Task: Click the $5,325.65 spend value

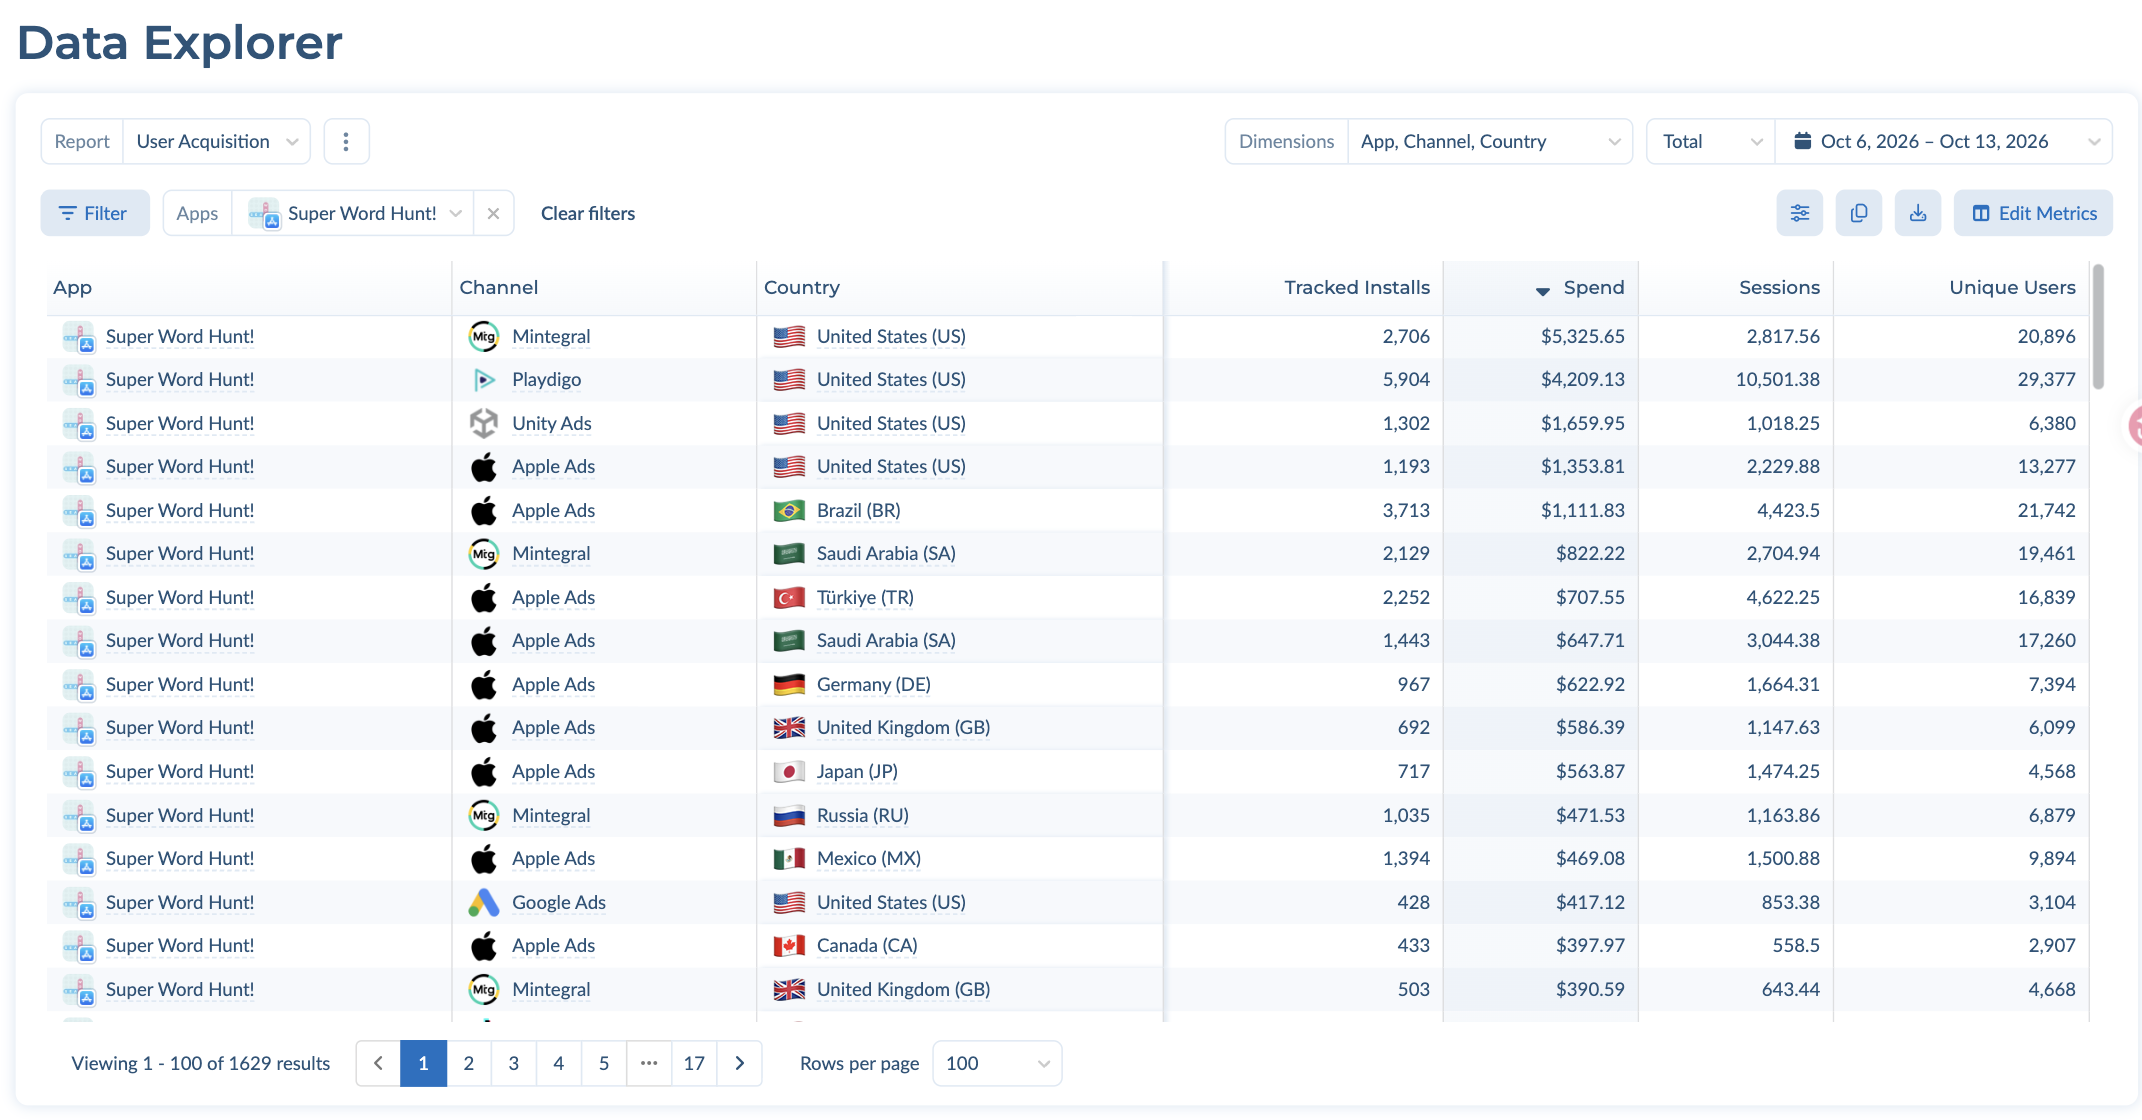Action: coord(1582,337)
